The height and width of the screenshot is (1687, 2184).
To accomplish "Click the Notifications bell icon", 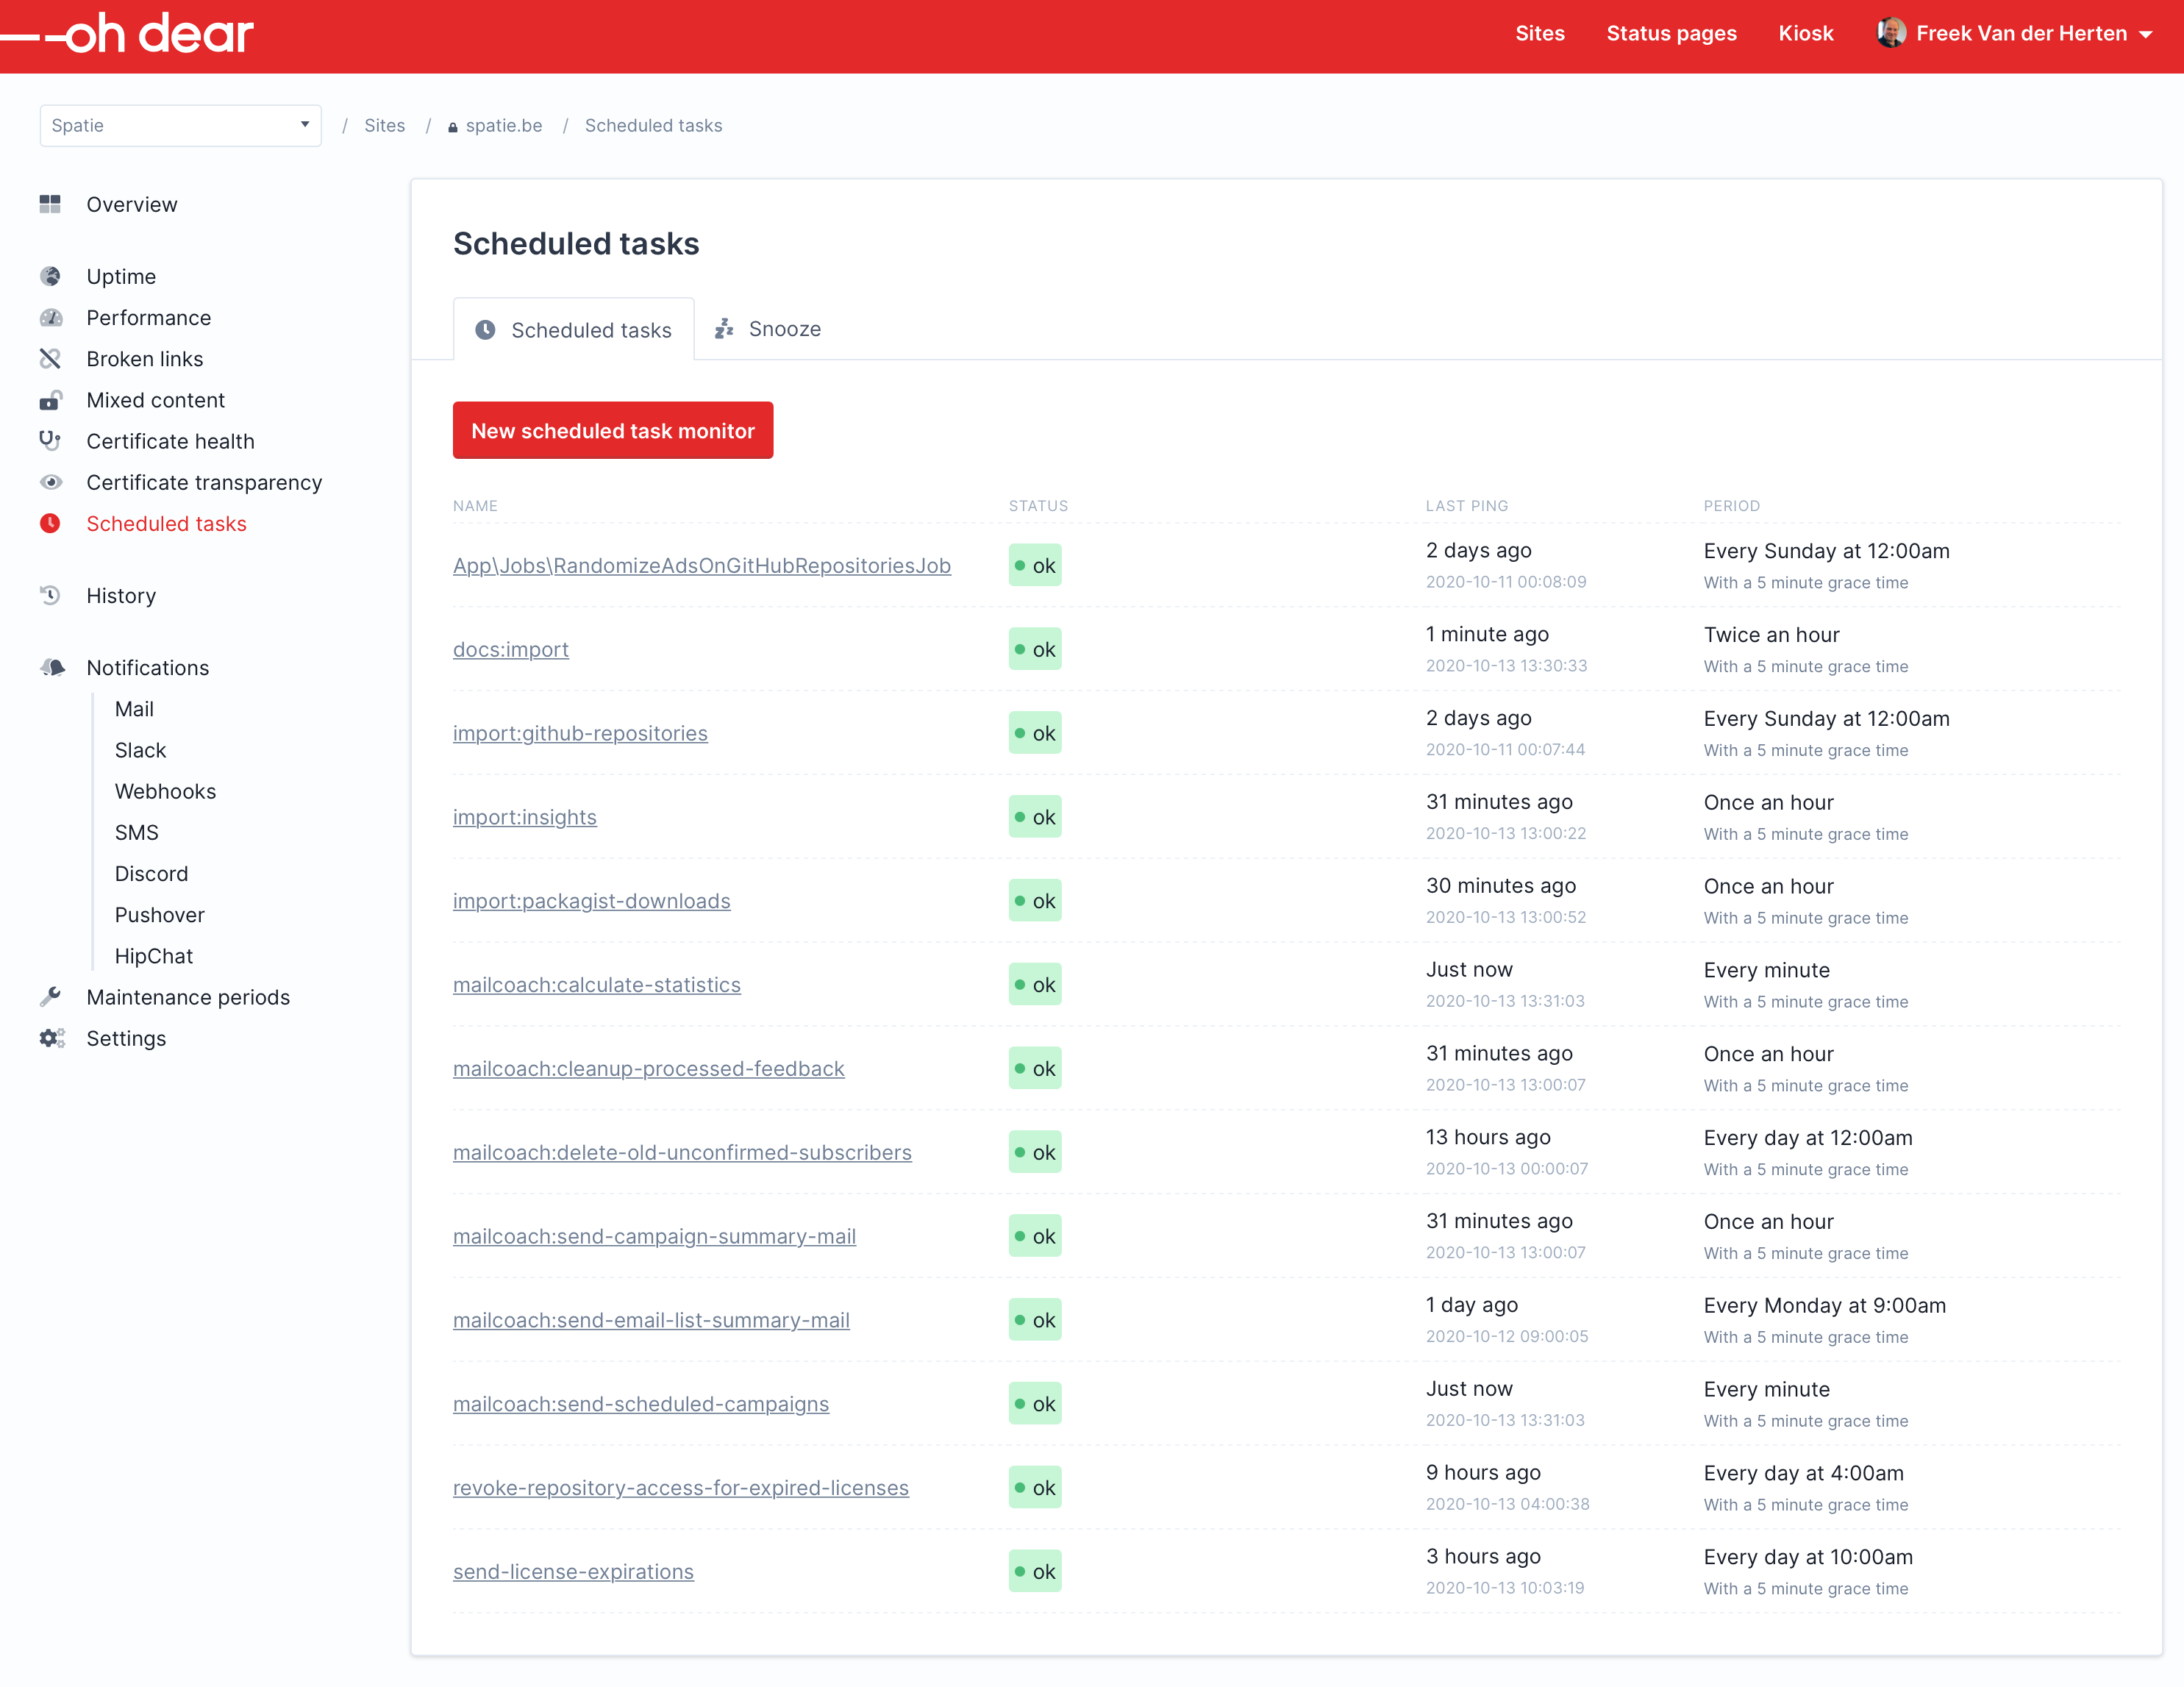I will [x=52, y=667].
